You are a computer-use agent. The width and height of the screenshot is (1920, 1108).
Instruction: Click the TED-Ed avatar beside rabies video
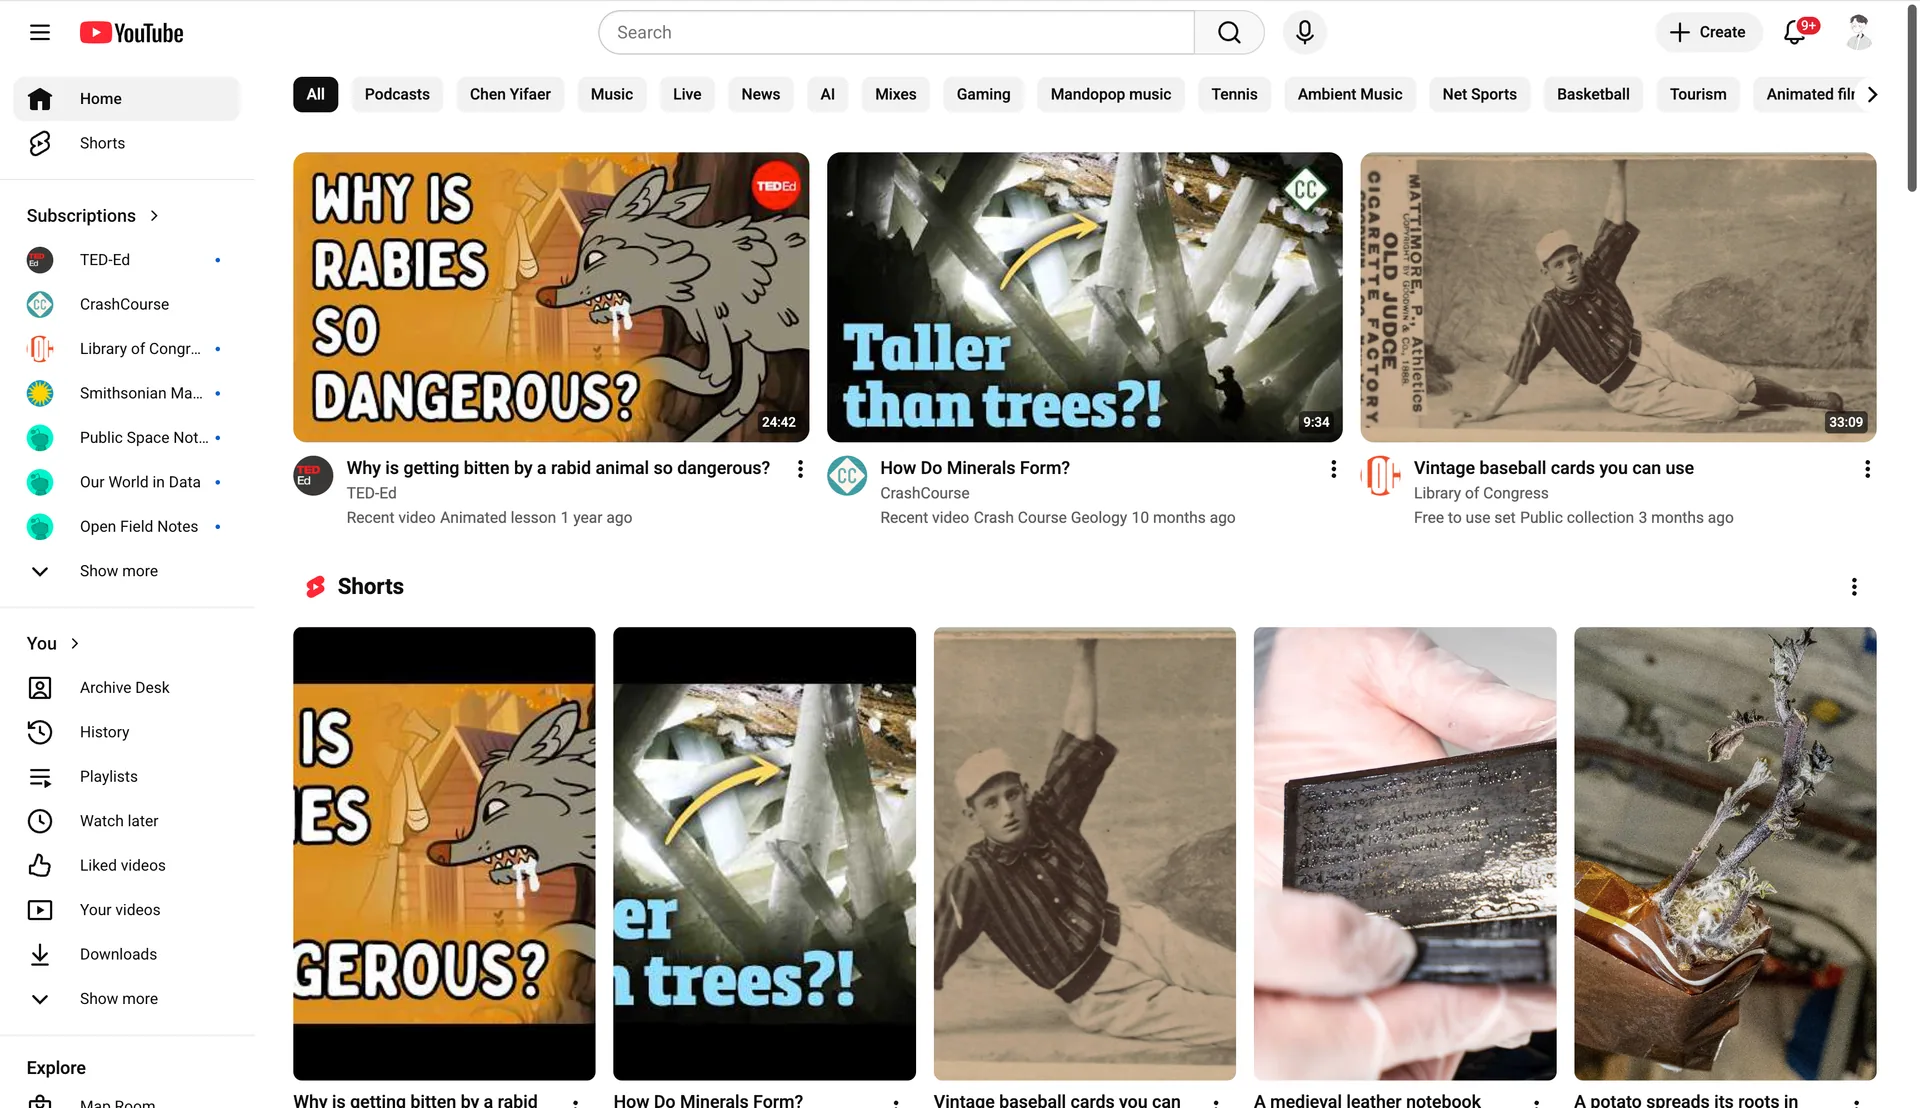pos(313,476)
